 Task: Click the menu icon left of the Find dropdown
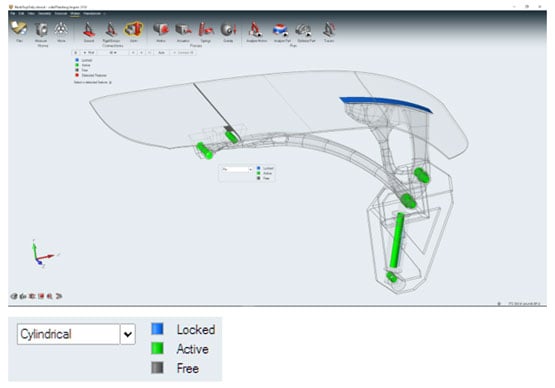pos(75,53)
